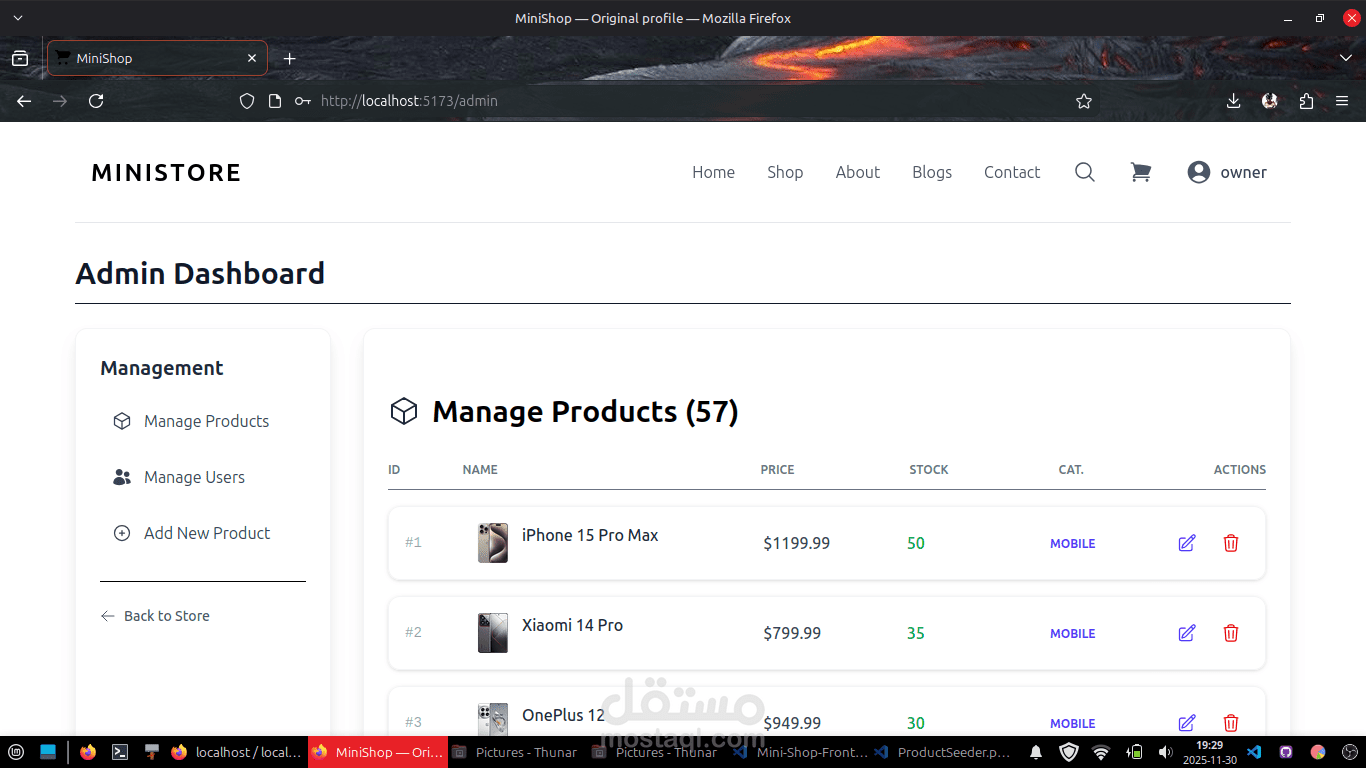1366x768 pixels.
Task: Click the MOBILE tag in Xiaomi row
Action: click(1072, 634)
